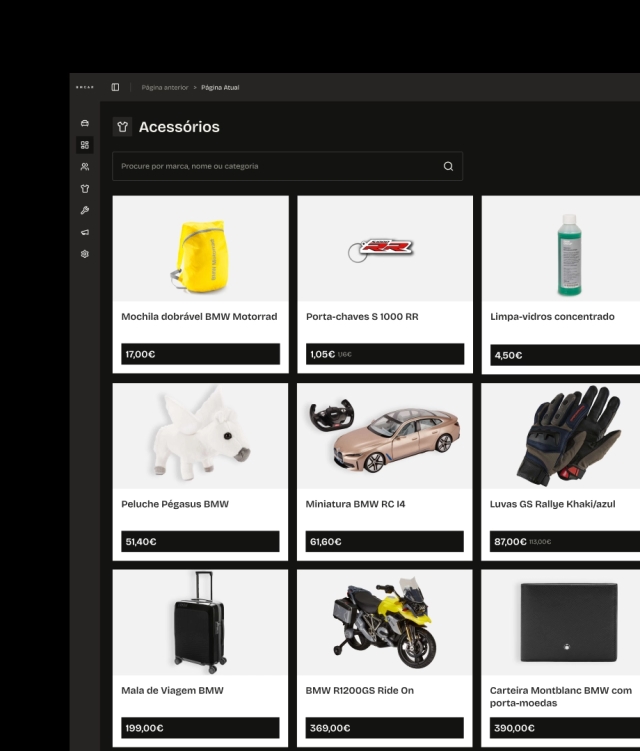
Task: Click the 61,60€ Miniatura BMW price button
Action: pos(384,541)
